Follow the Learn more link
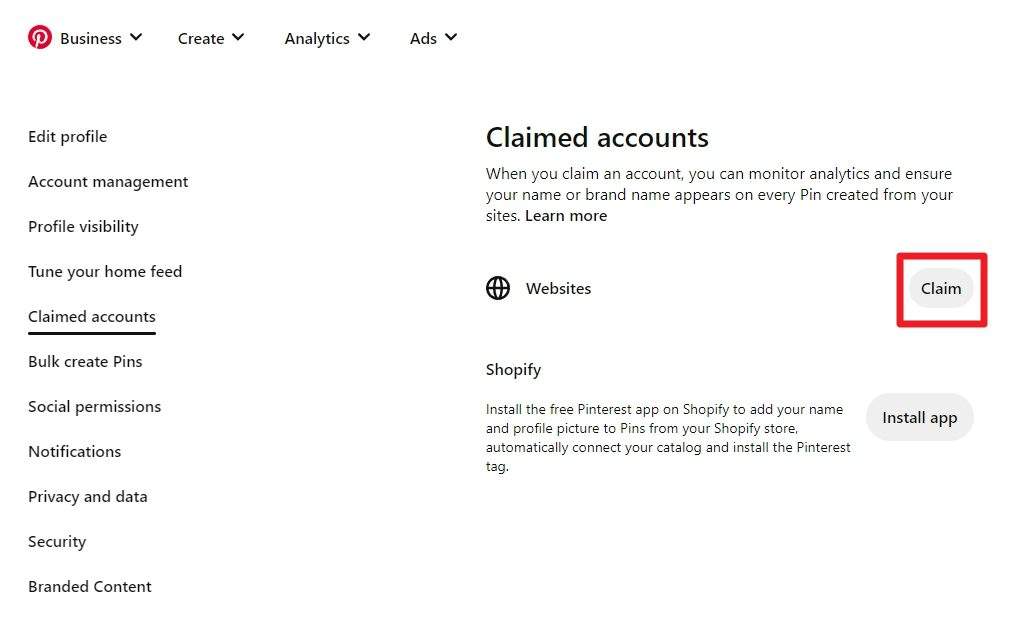The width and height of the screenshot is (1020, 630). (x=566, y=216)
